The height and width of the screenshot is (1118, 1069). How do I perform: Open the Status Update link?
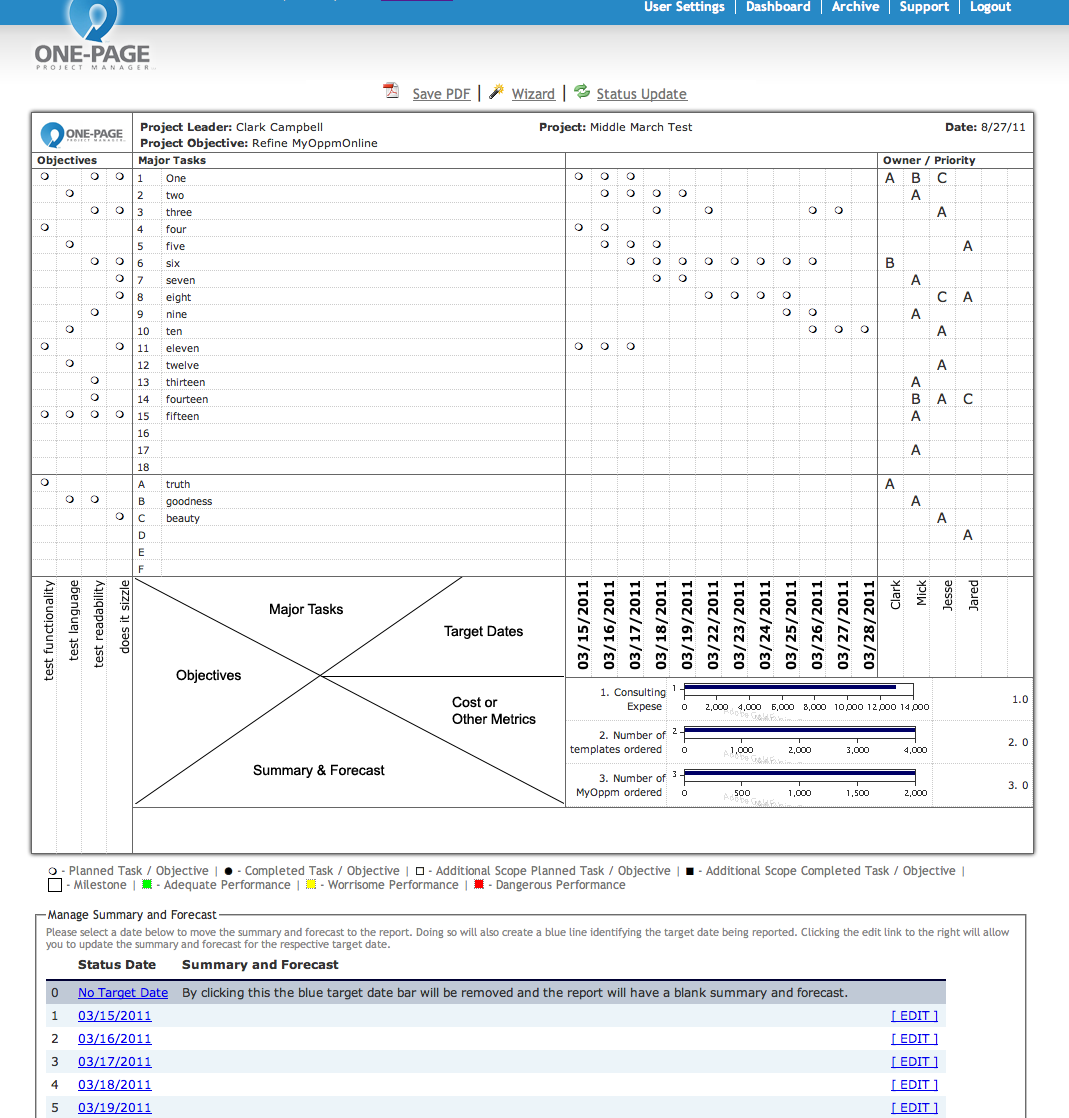click(641, 94)
